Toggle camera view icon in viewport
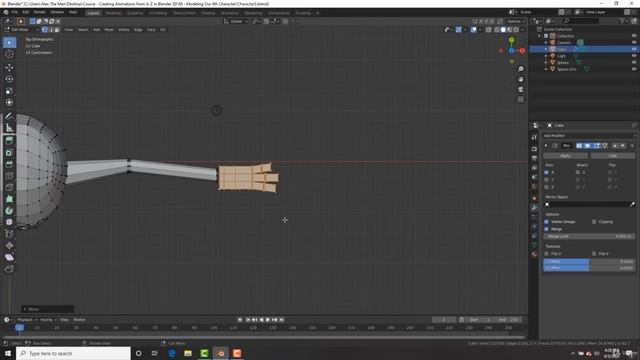The width and height of the screenshot is (640, 360). [x=521, y=89]
